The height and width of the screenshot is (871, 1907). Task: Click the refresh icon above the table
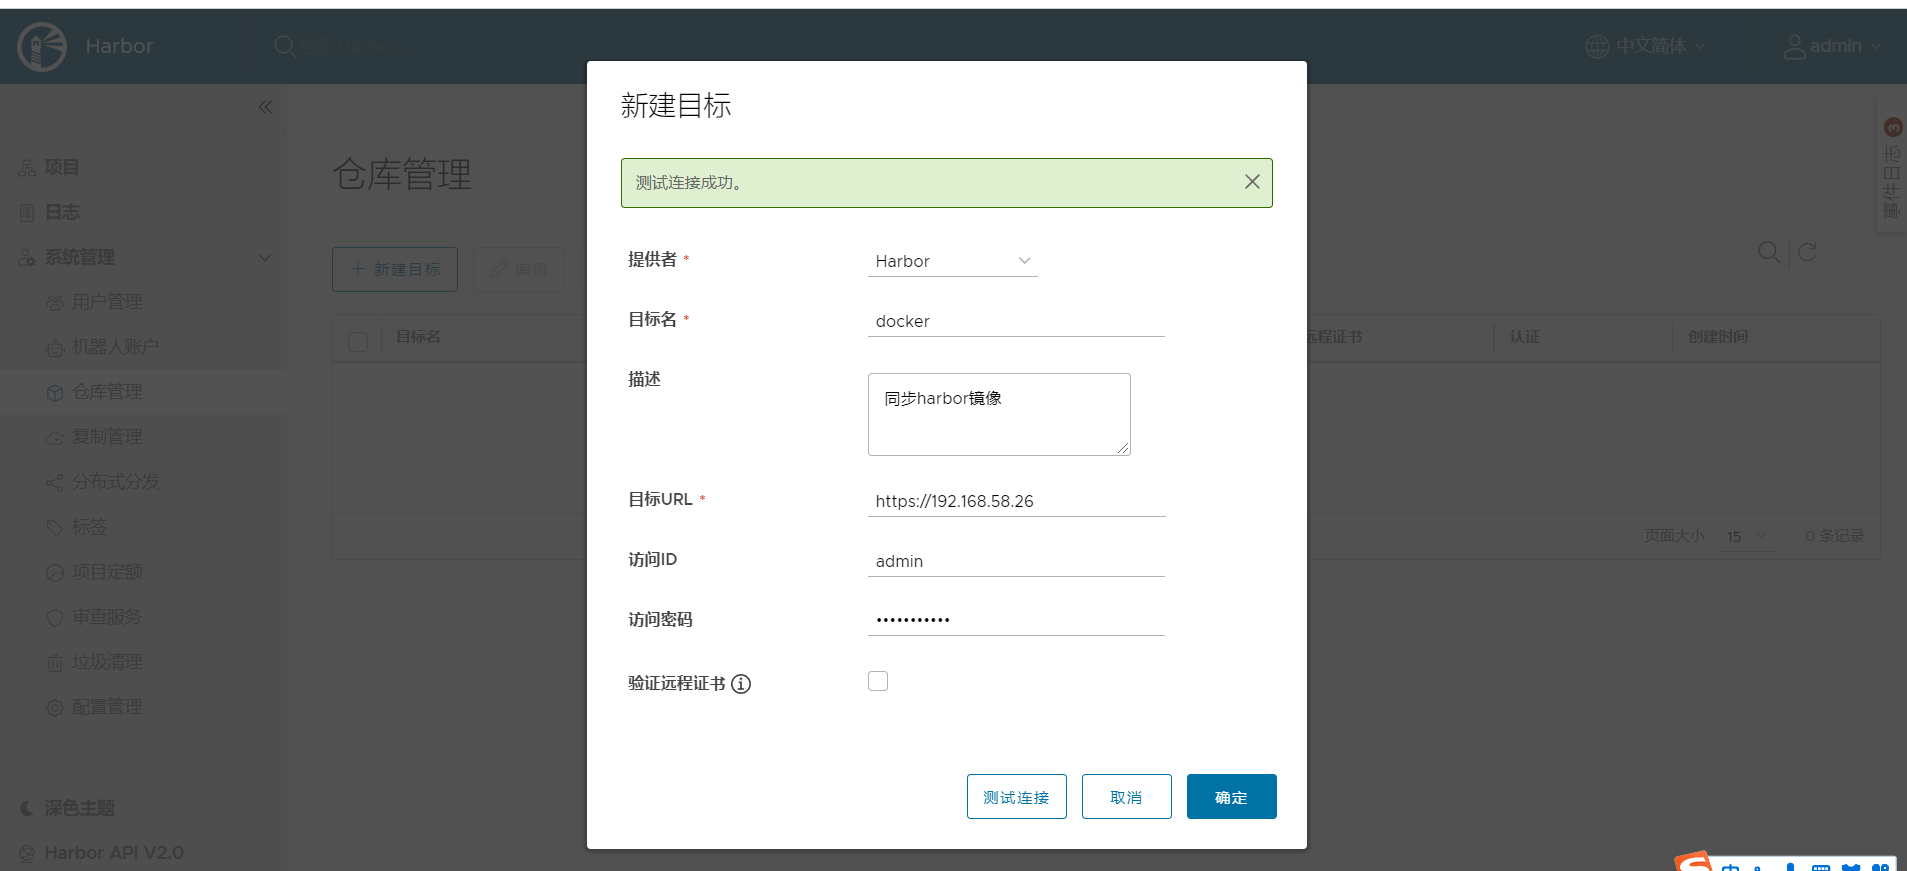[x=1807, y=252]
